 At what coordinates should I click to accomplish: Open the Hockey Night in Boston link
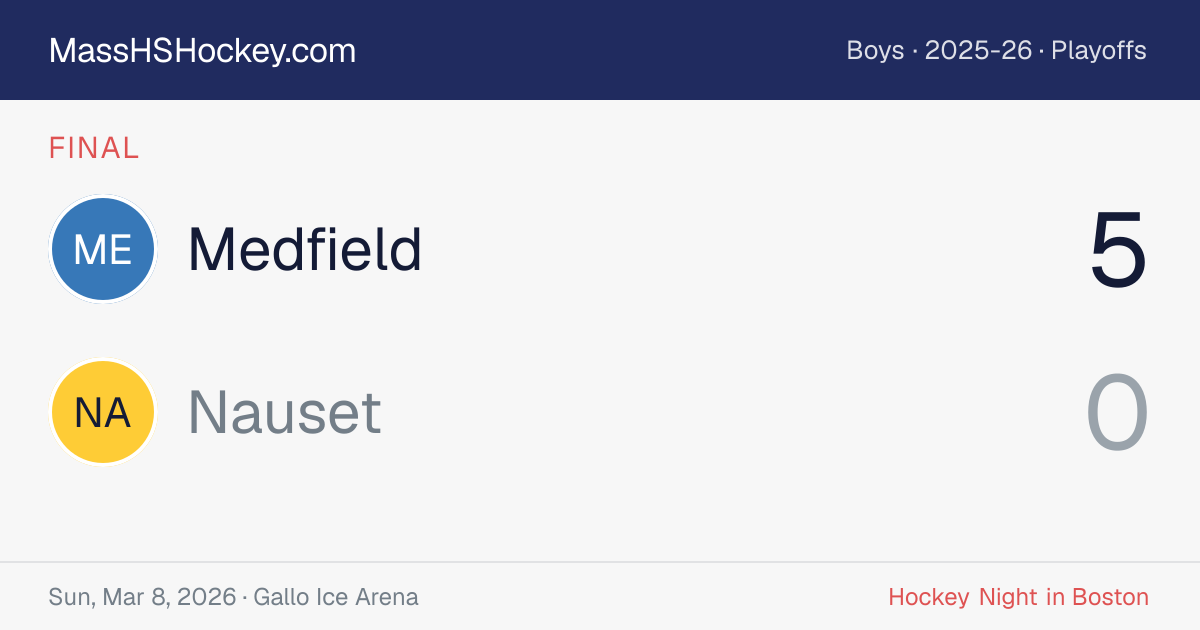tap(1018, 597)
